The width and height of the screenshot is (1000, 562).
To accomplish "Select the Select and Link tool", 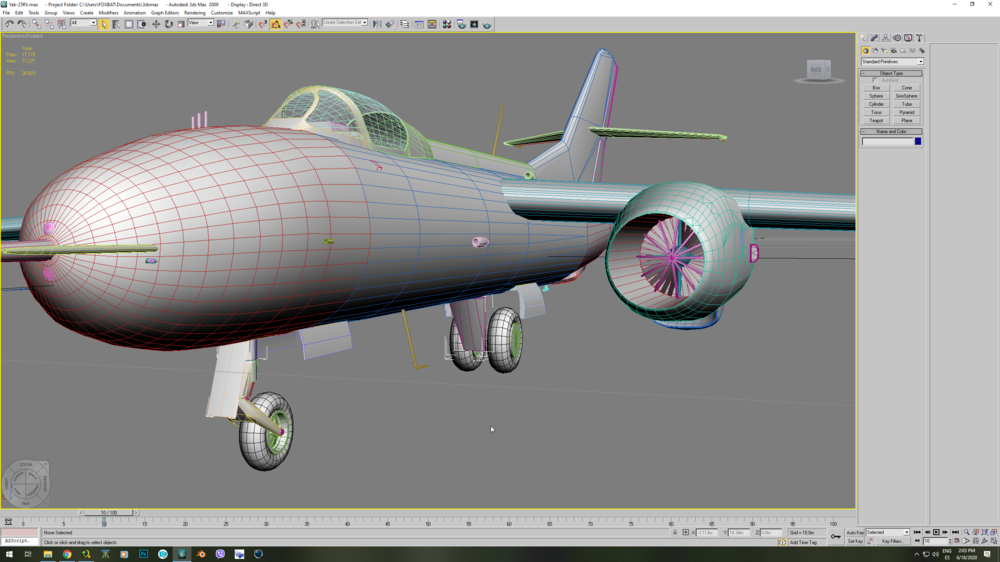I will coord(36,24).
